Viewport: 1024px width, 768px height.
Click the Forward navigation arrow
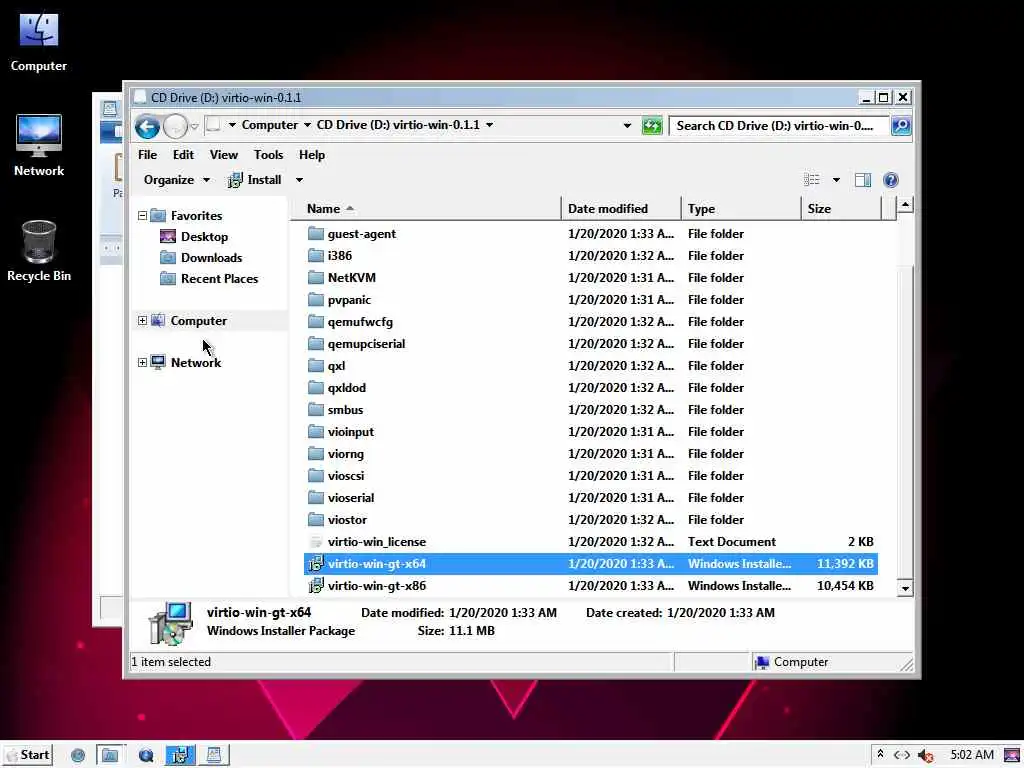(x=175, y=126)
